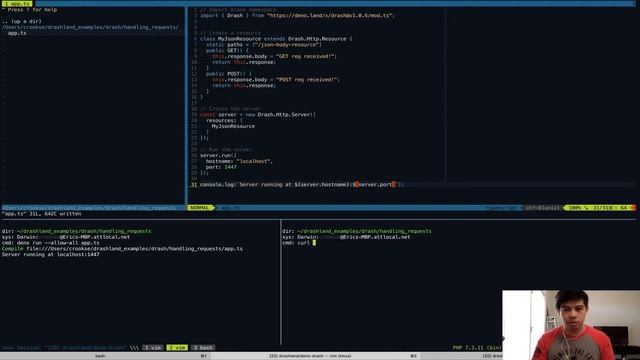
Task: Click the ".. (up a dir)" entry in NERDTree
Action: click(21, 21)
